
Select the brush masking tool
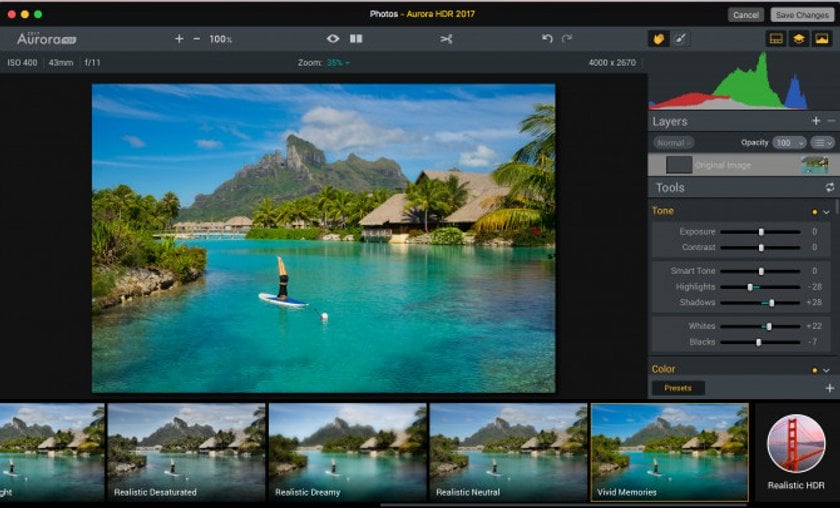pyautogui.click(x=679, y=39)
